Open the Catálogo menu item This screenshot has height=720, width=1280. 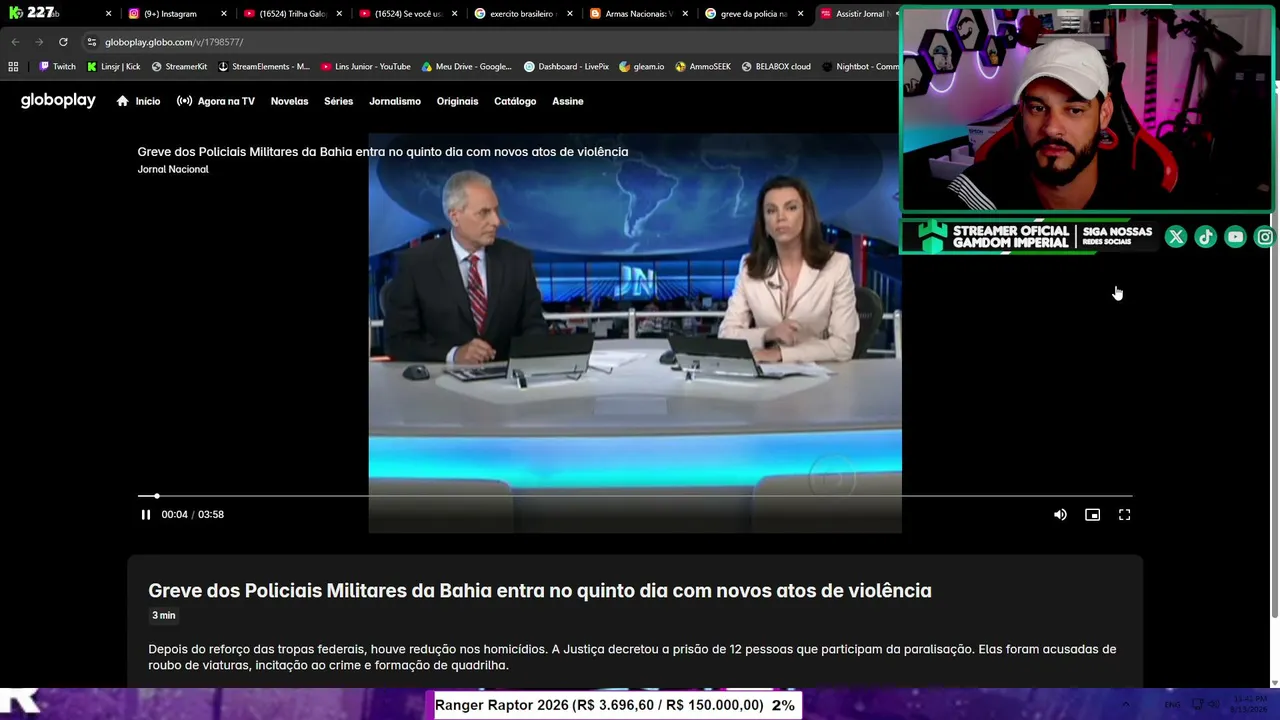(x=515, y=101)
